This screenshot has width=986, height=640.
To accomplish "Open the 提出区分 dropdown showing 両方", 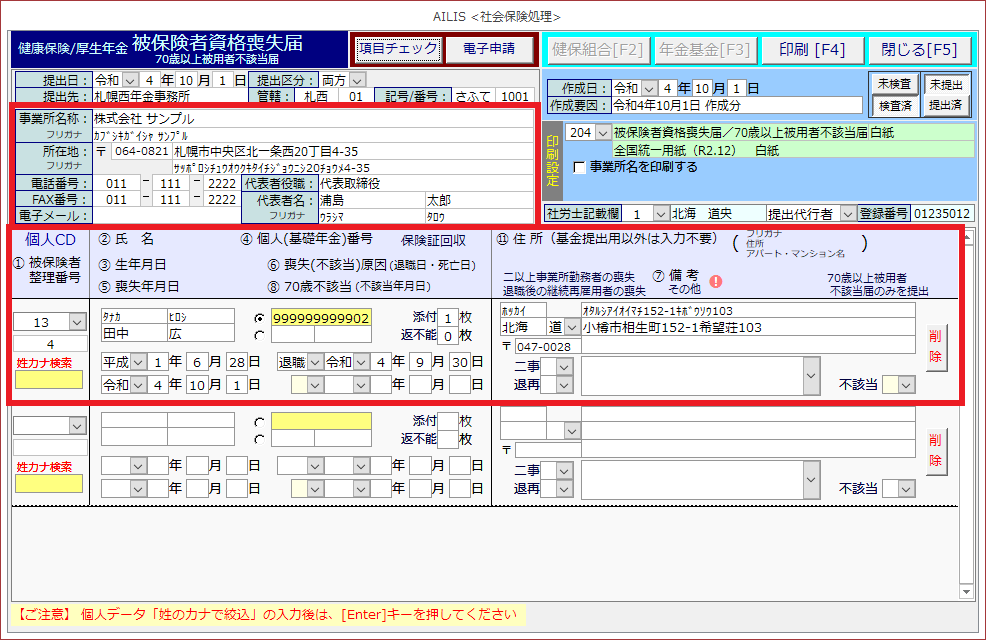I will click(357, 80).
